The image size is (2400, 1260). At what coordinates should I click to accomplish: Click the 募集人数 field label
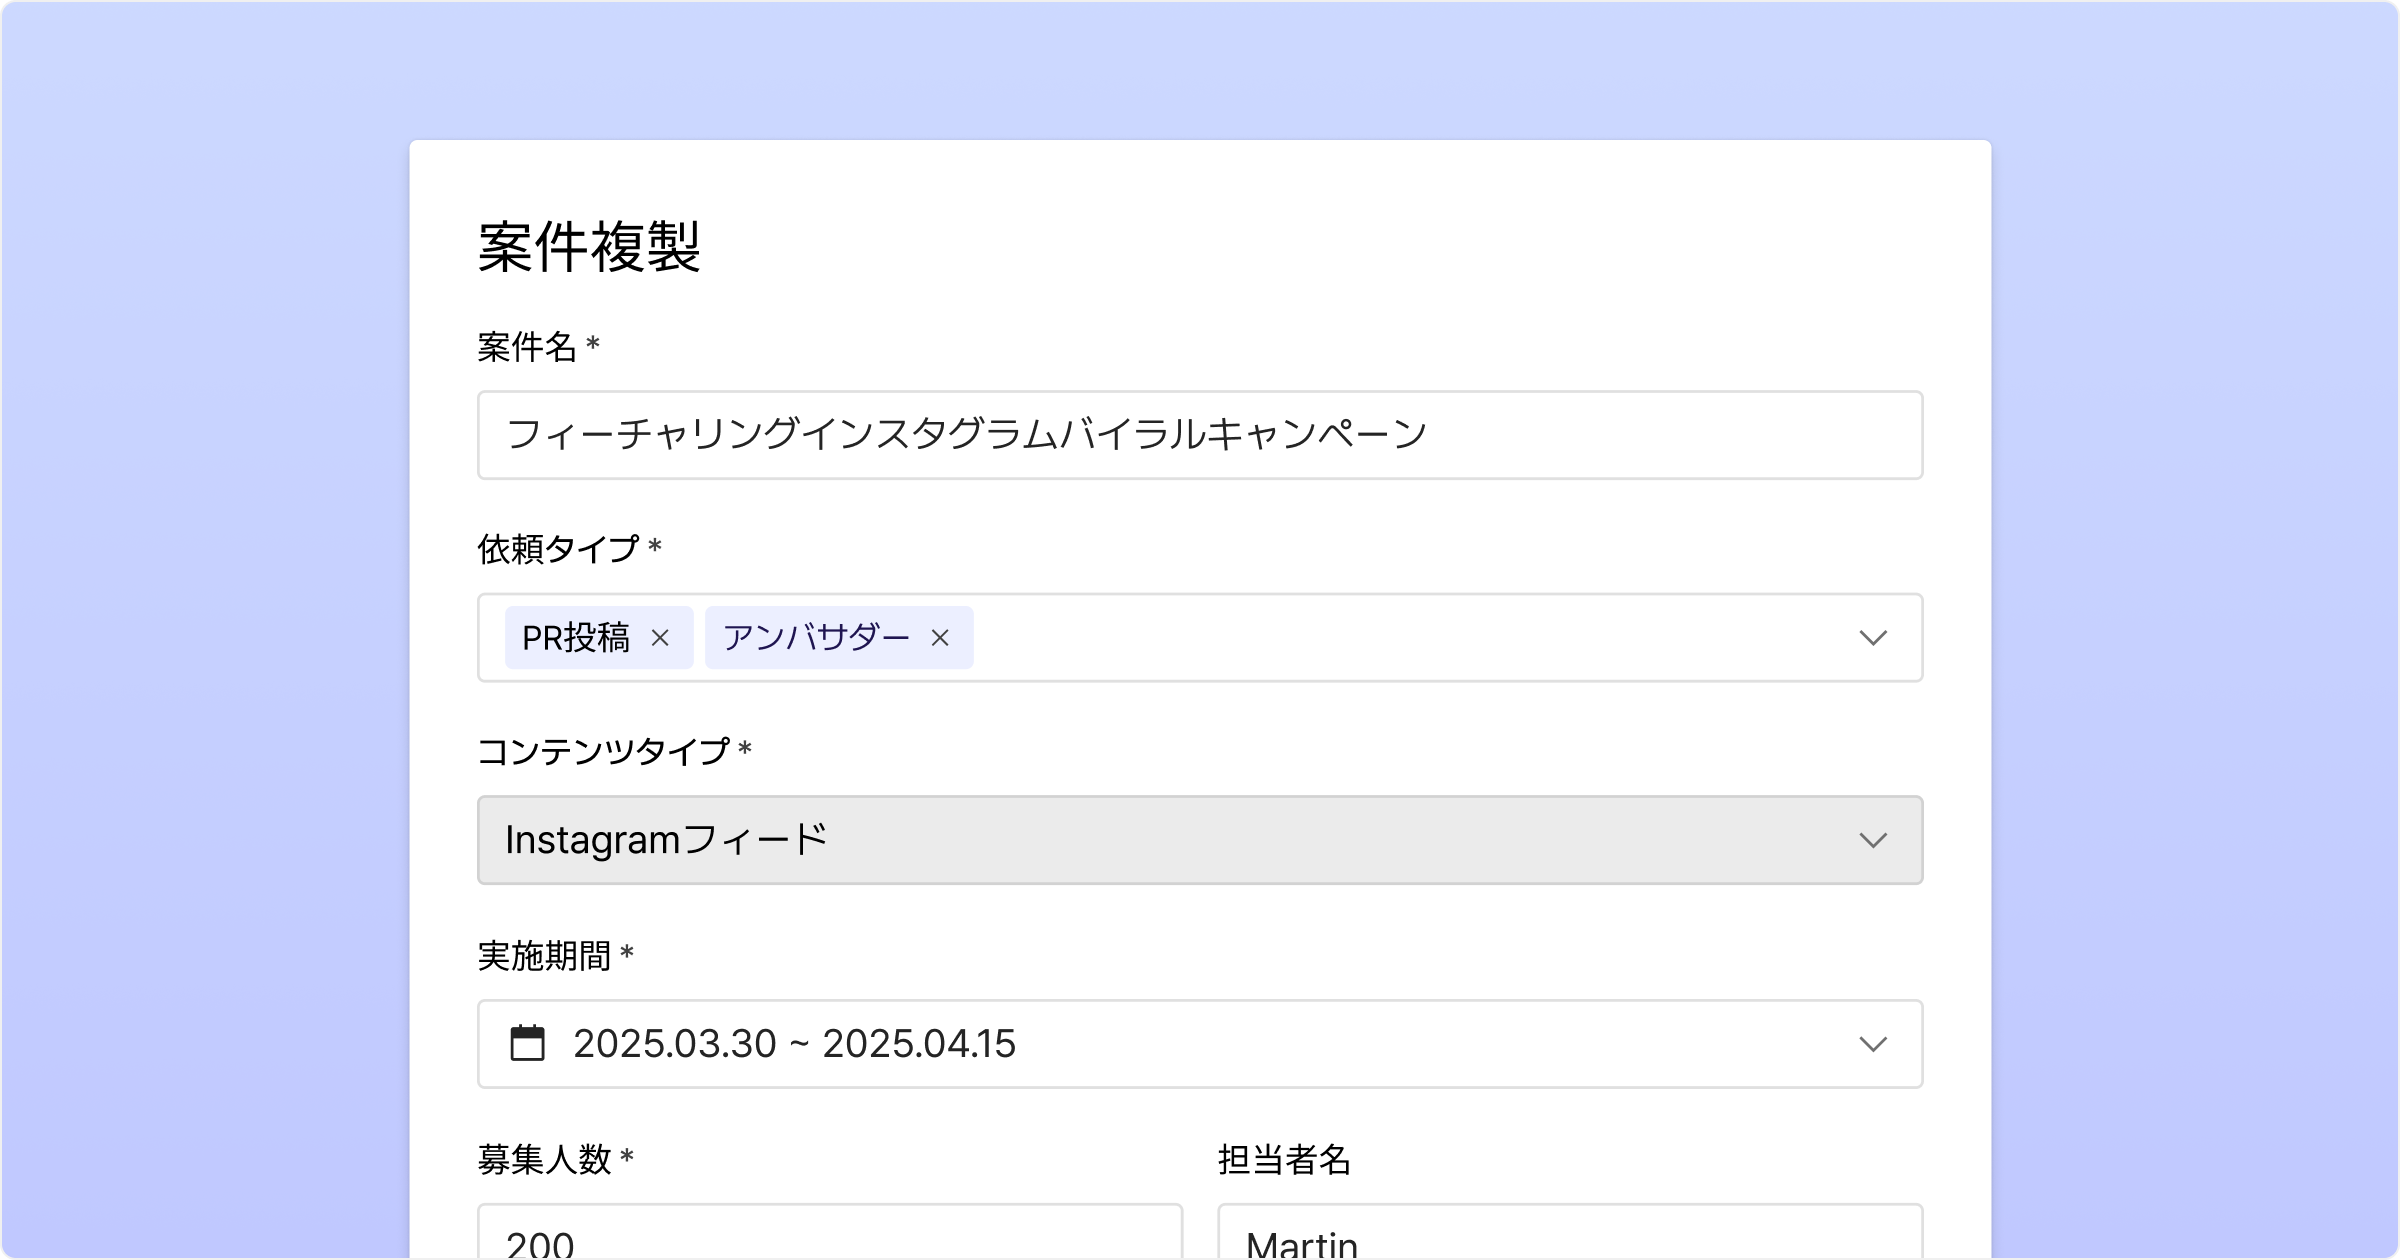[x=544, y=1160]
